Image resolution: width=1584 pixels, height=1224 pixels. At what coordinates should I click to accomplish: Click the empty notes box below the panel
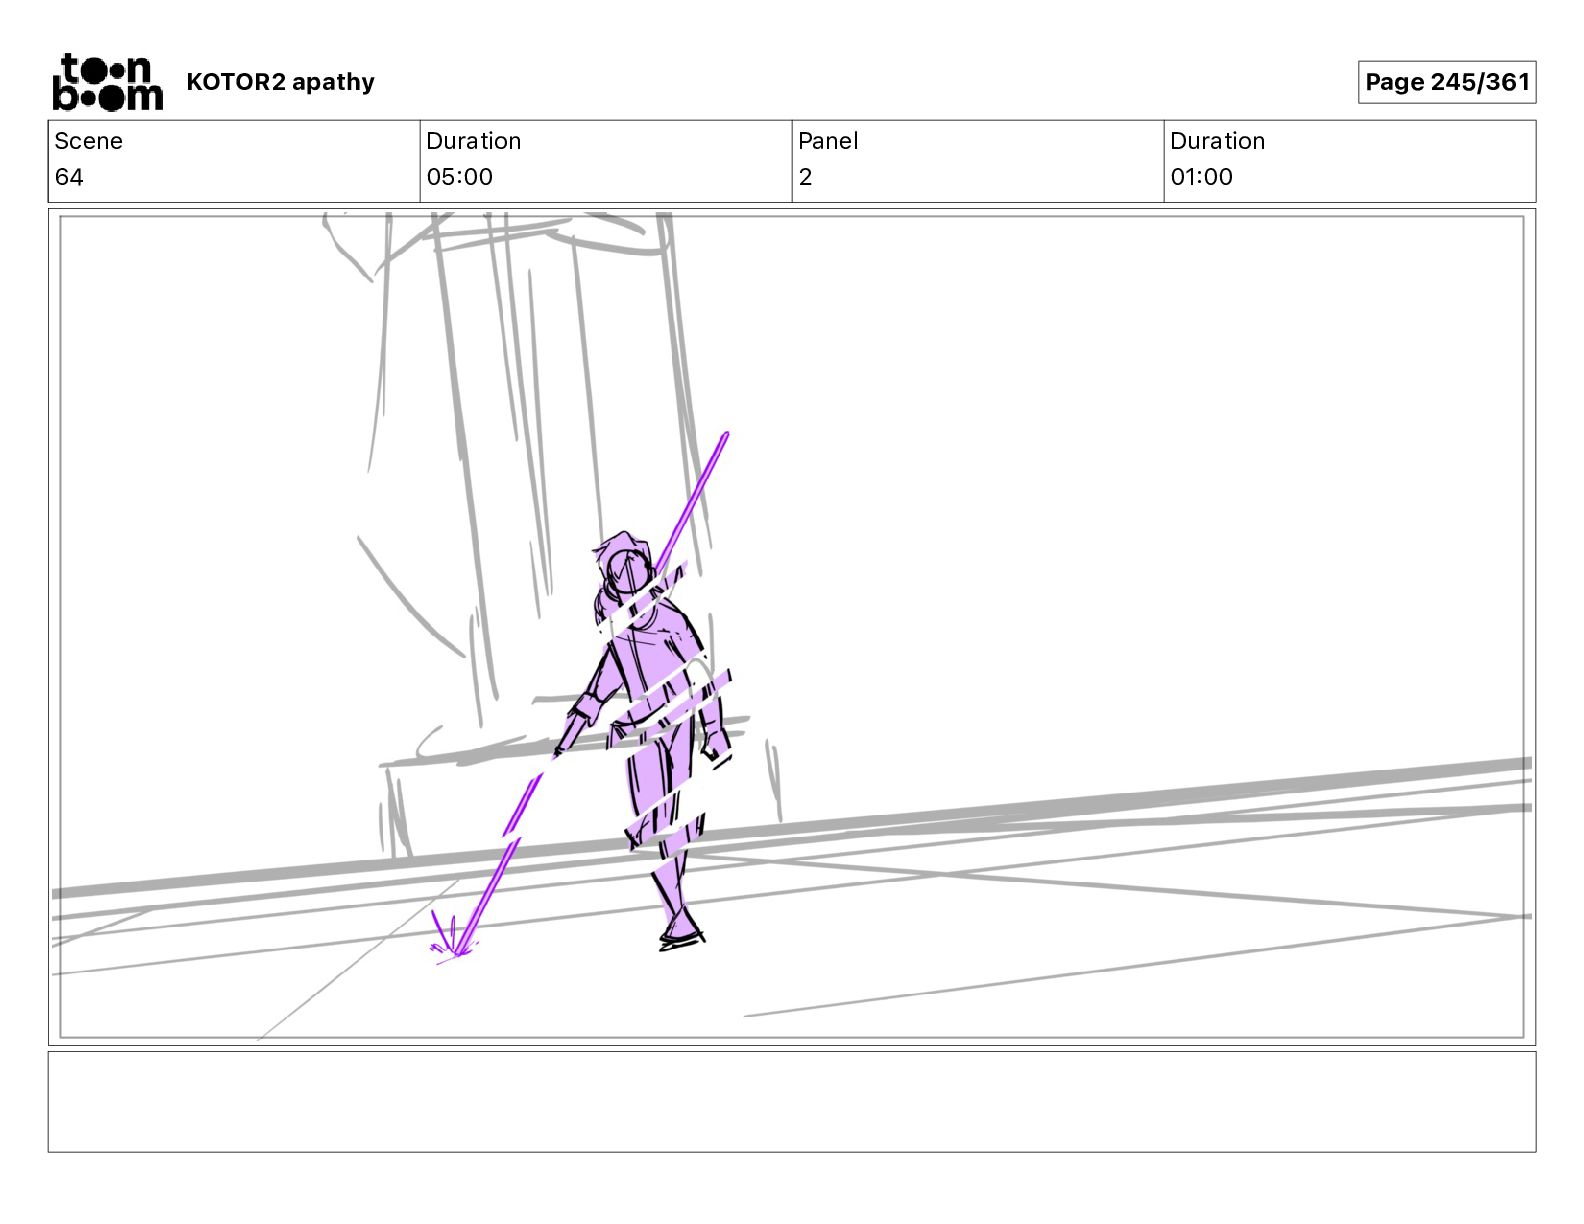point(791,1101)
